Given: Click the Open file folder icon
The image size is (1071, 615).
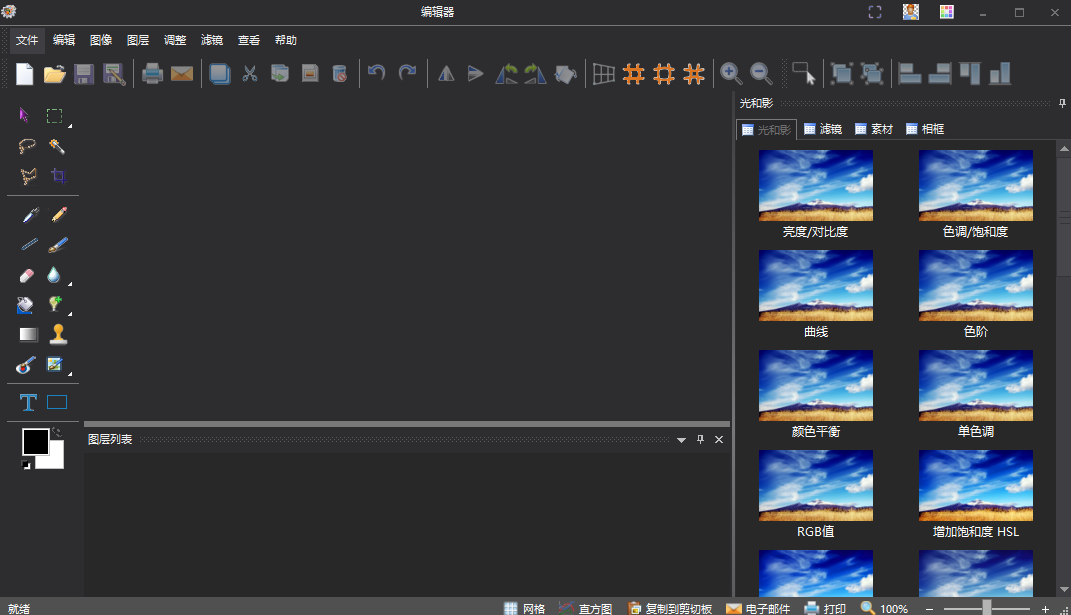Looking at the screenshot, I should (x=54, y=73).
